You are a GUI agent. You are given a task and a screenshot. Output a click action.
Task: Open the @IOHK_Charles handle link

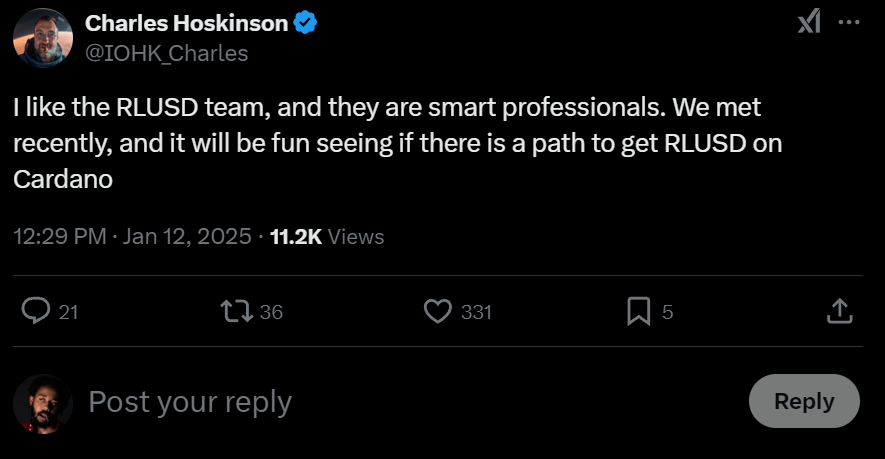pyautogui.click(x=167, y=52)
